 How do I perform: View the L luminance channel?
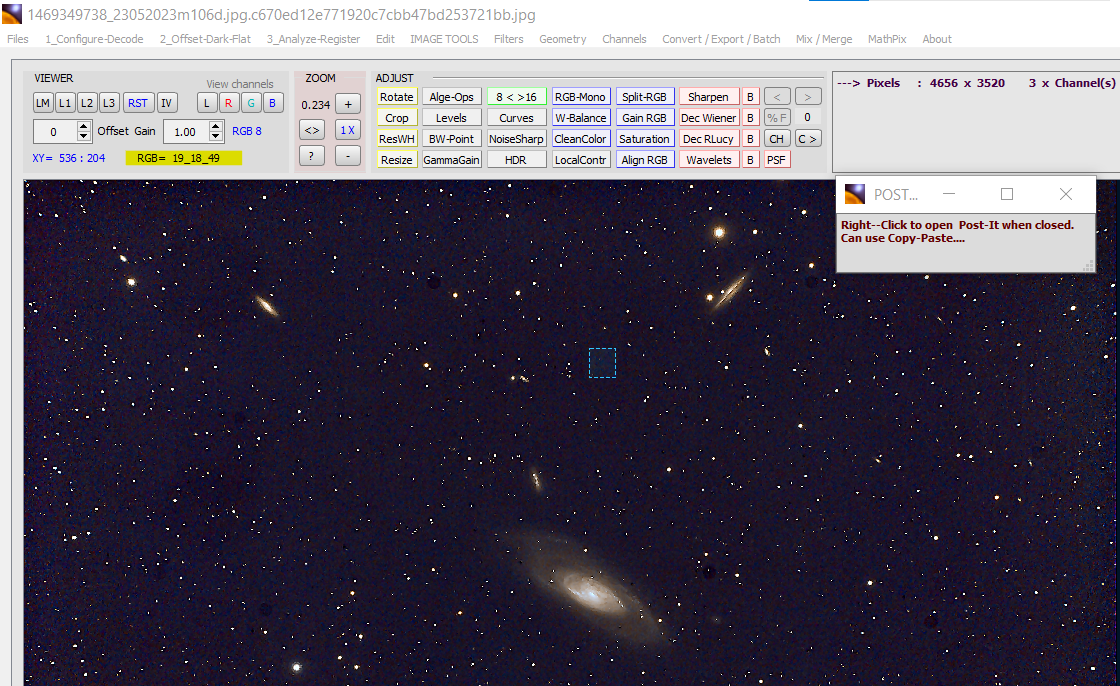click(207, 103)
